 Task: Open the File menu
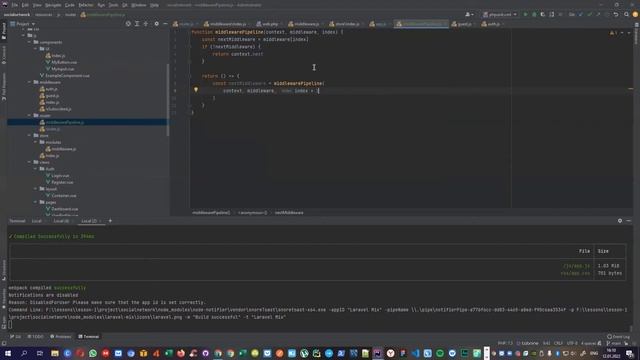point(15,5)
